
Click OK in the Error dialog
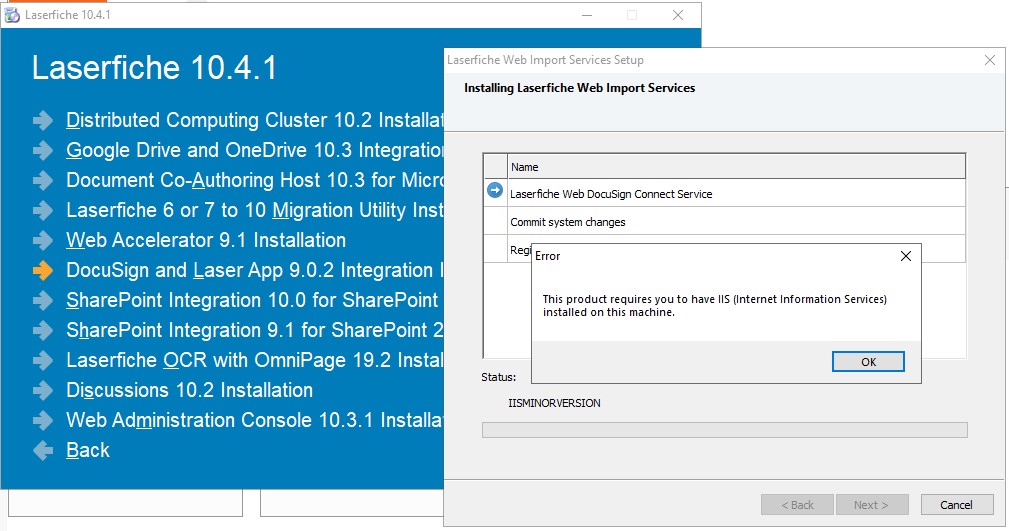[868, 362]
